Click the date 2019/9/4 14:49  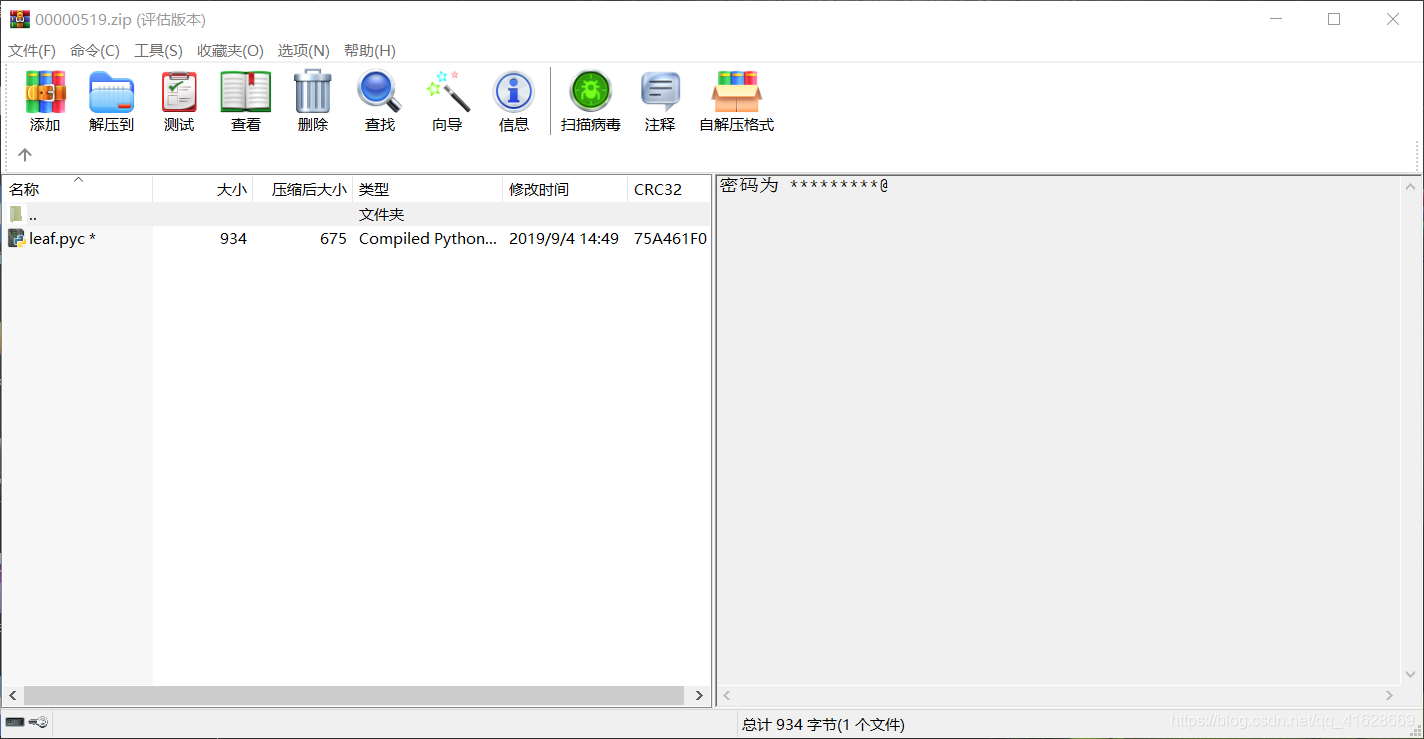coord(564,238)
